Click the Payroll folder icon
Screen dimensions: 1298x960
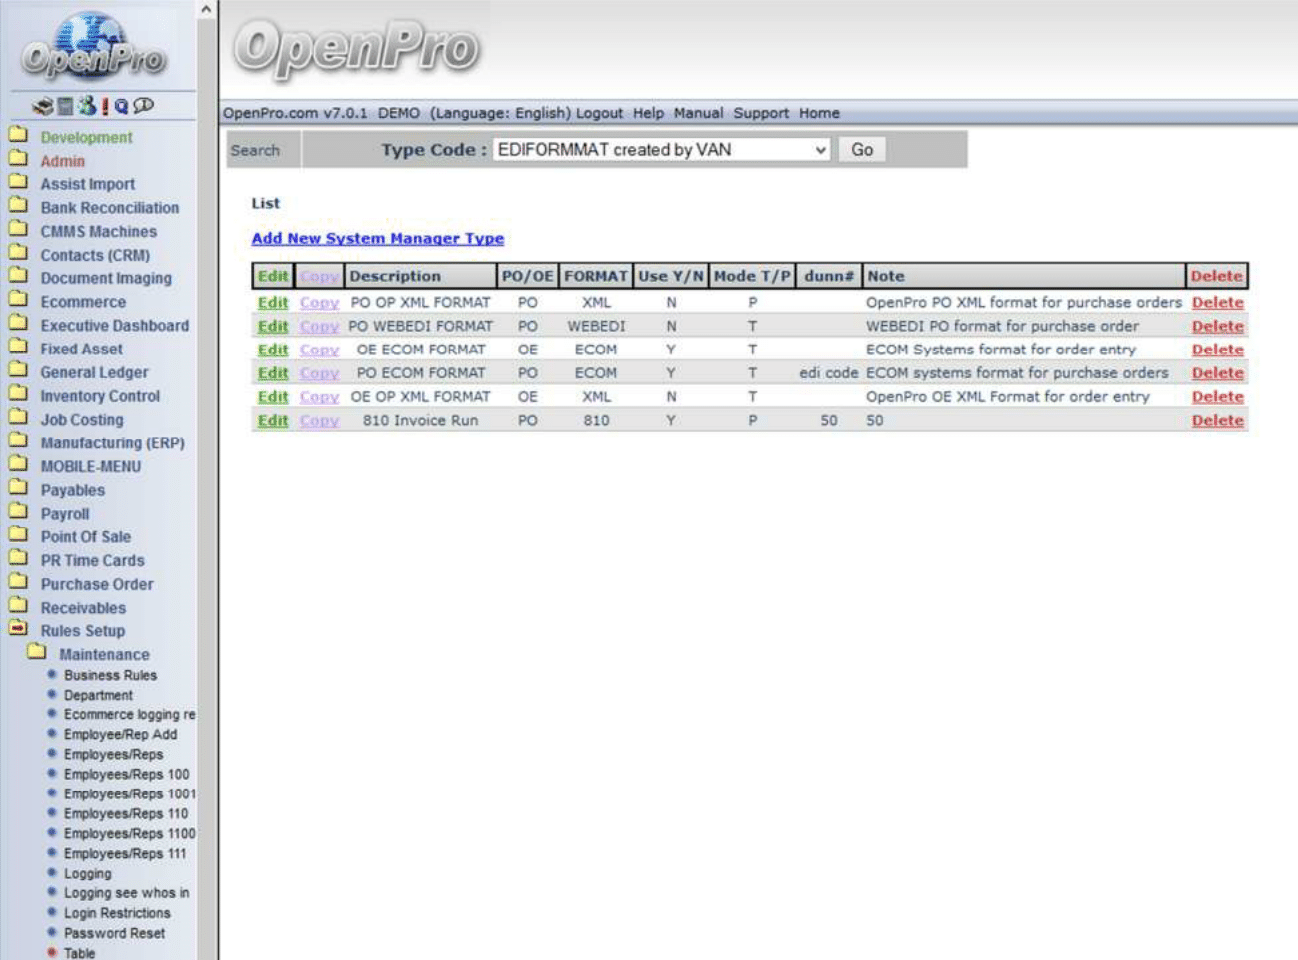point(18,513)
